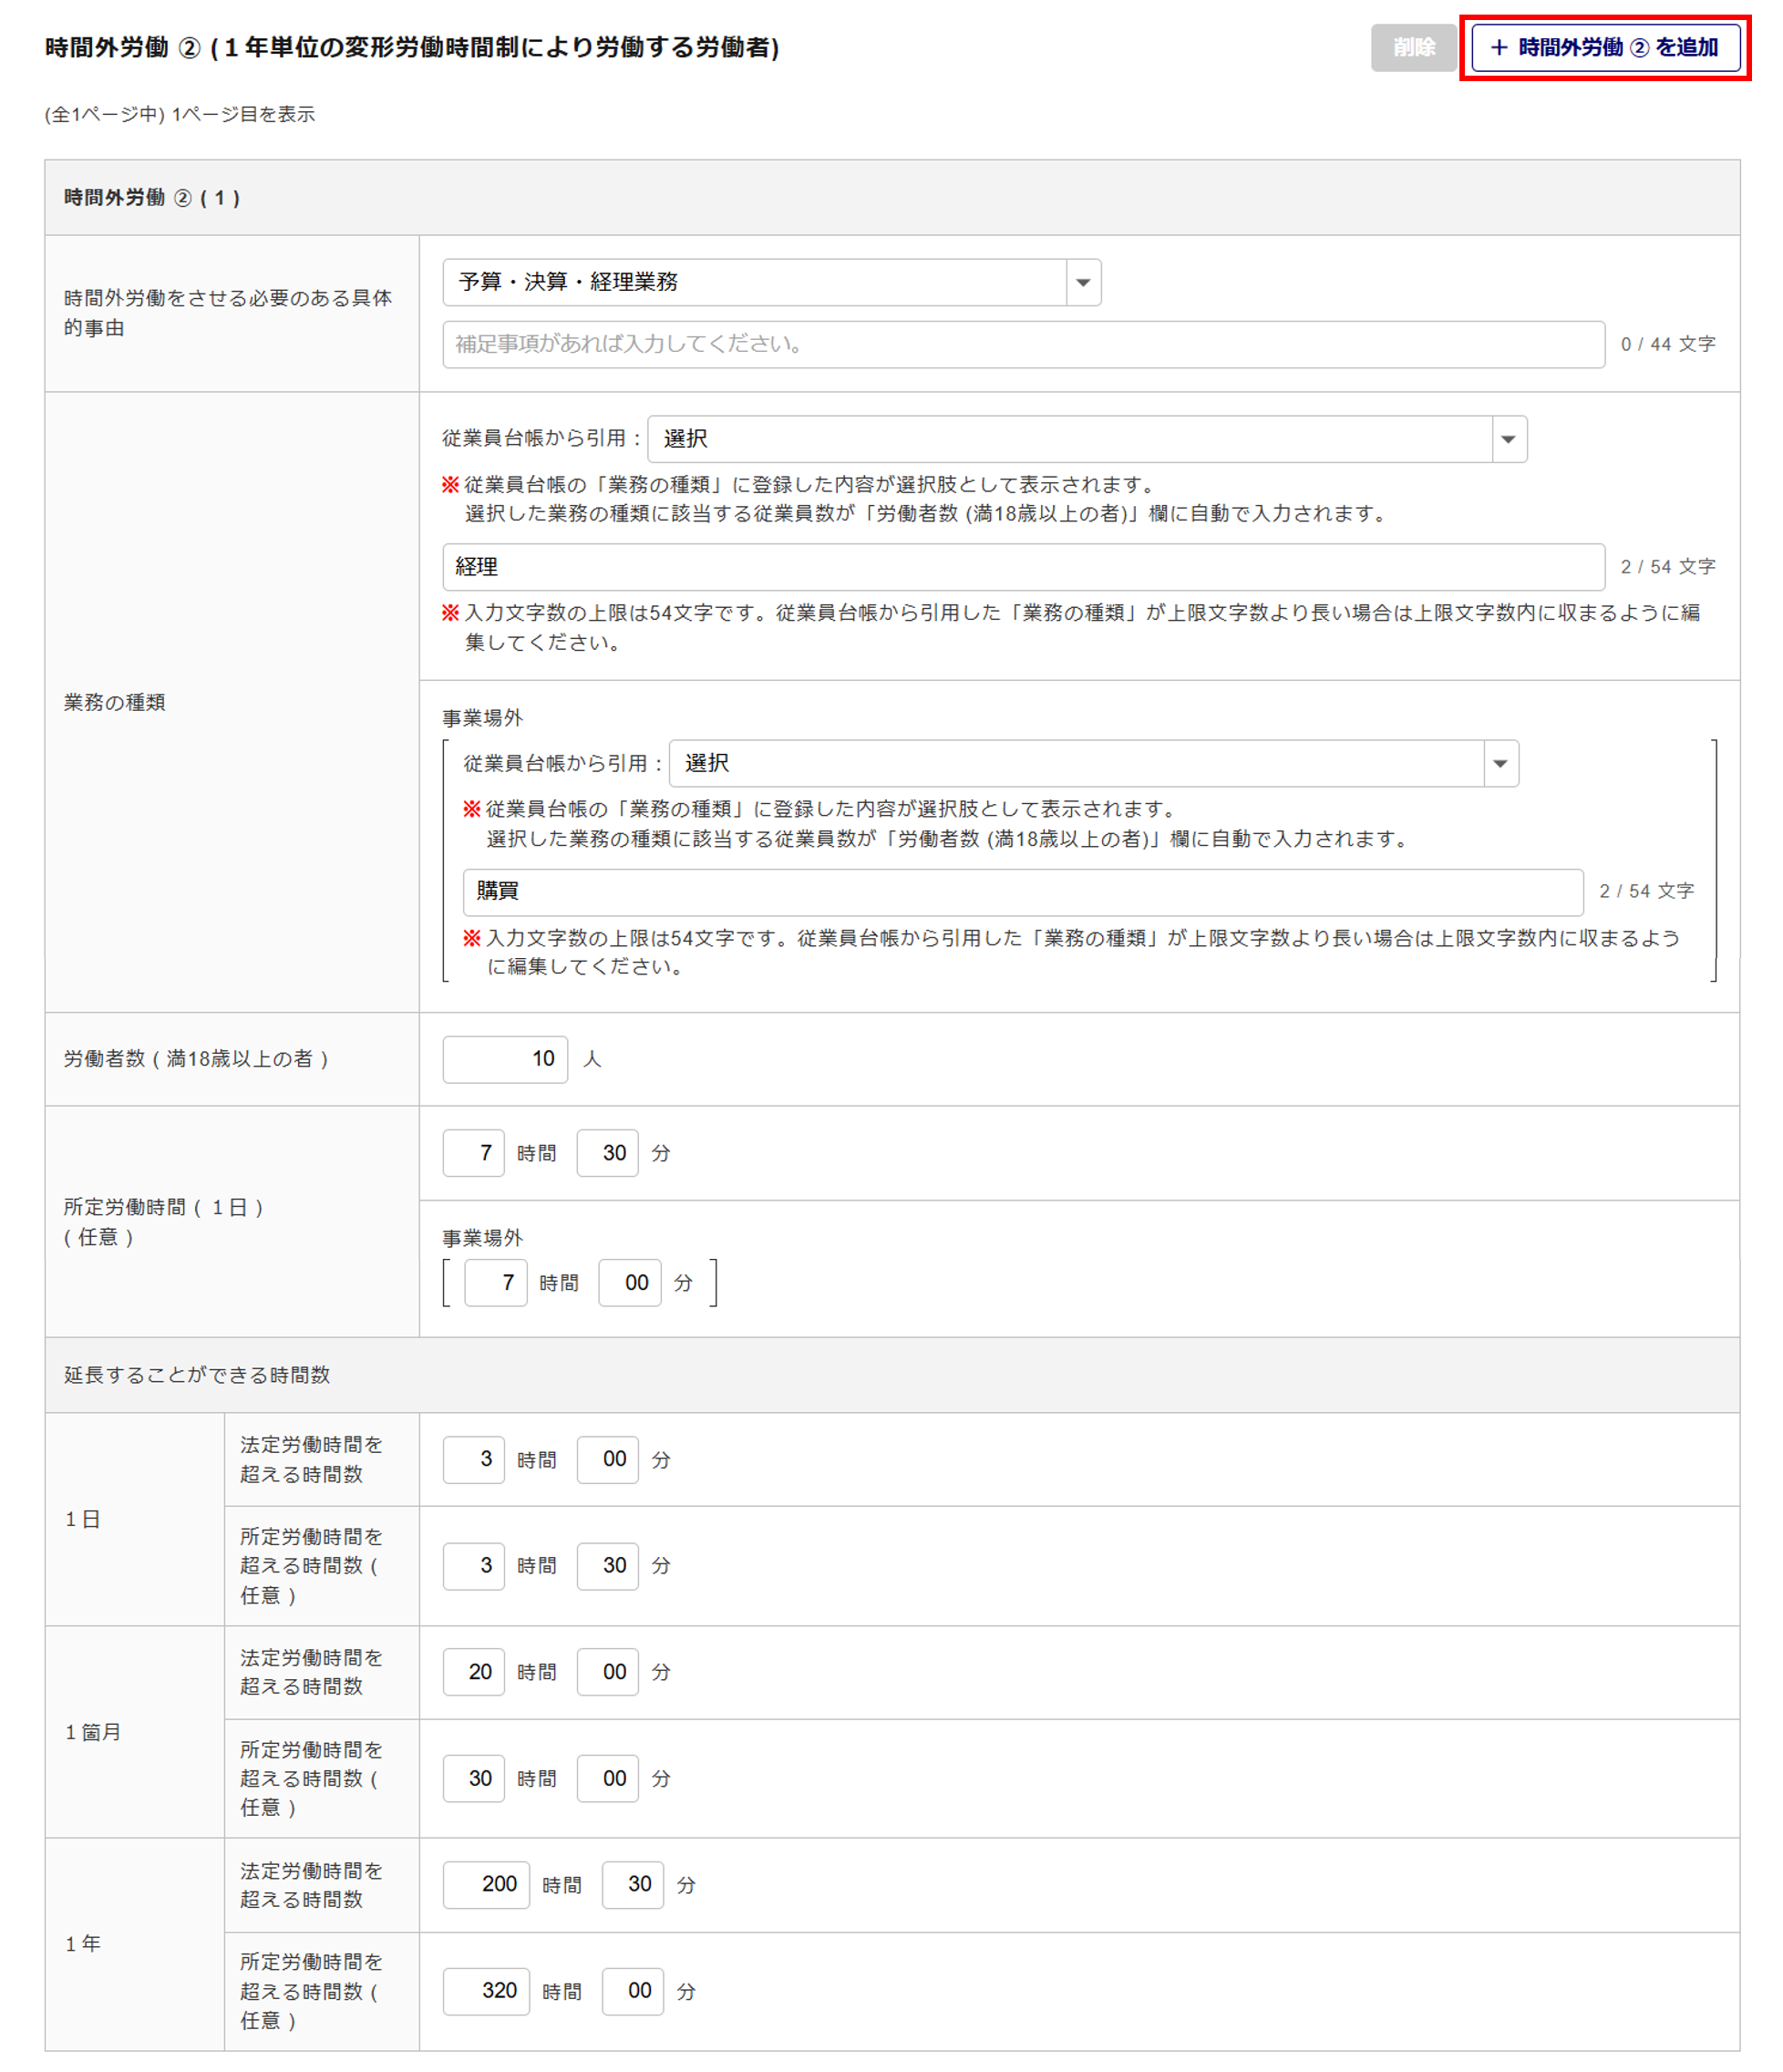
Task: Open the first 従業員台帳から引用 dropdown
Action: (x=1086, y=439)
